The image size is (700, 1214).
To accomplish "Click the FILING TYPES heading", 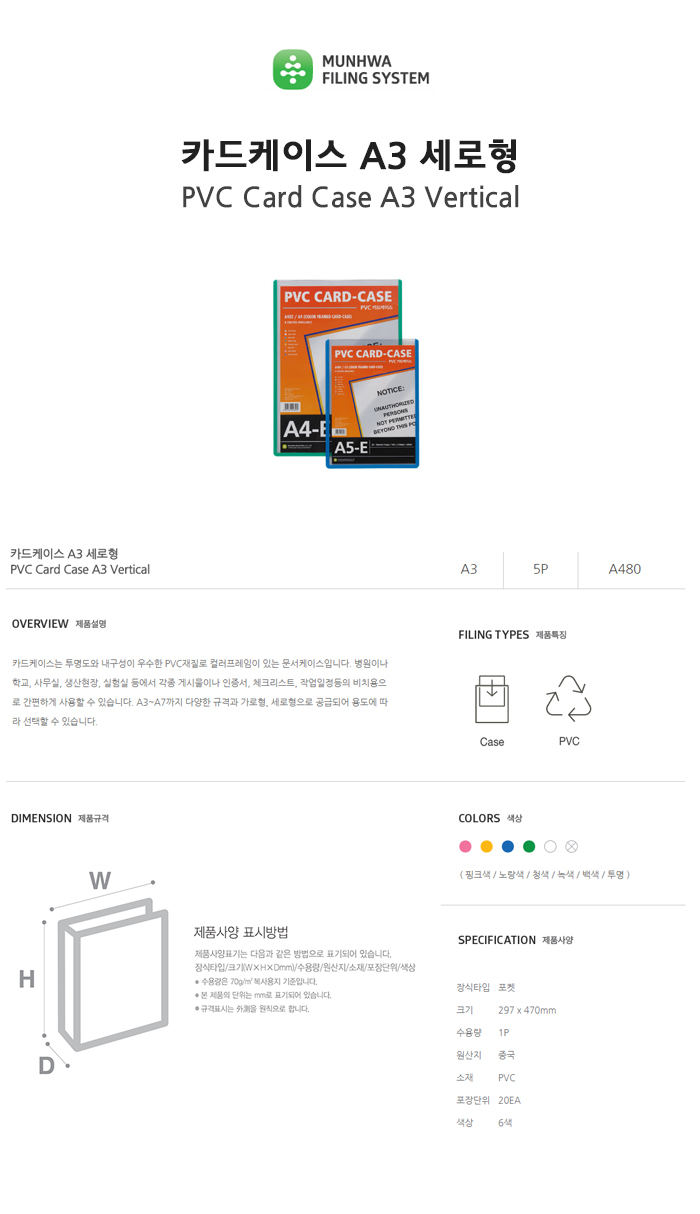I will [494, 635].
